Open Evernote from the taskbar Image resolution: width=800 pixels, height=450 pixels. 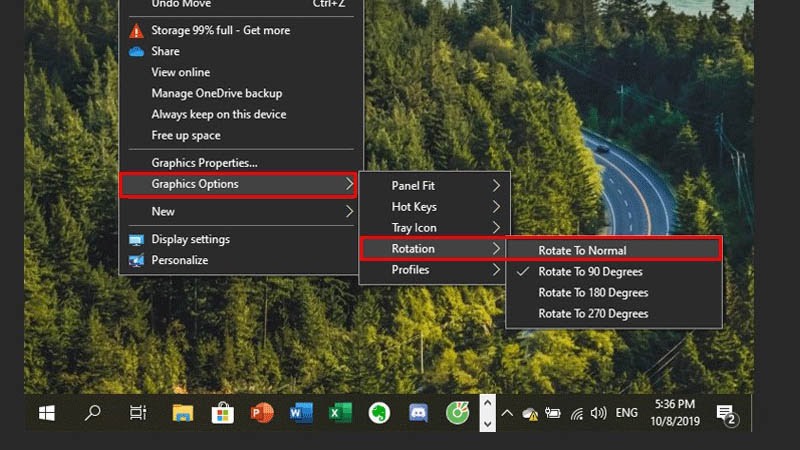tap(379, 412)
